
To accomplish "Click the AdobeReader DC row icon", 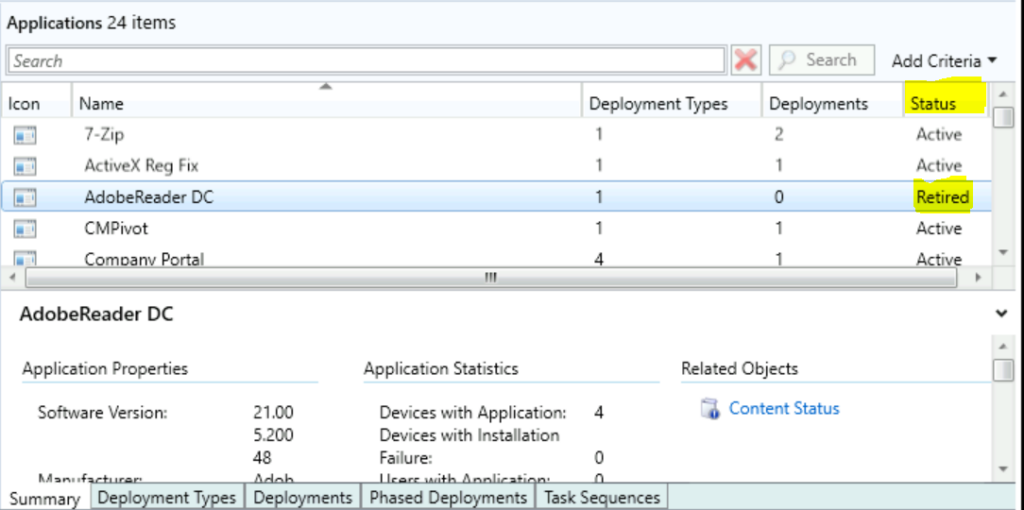I will pyautogui.click(x=25, y=197).
